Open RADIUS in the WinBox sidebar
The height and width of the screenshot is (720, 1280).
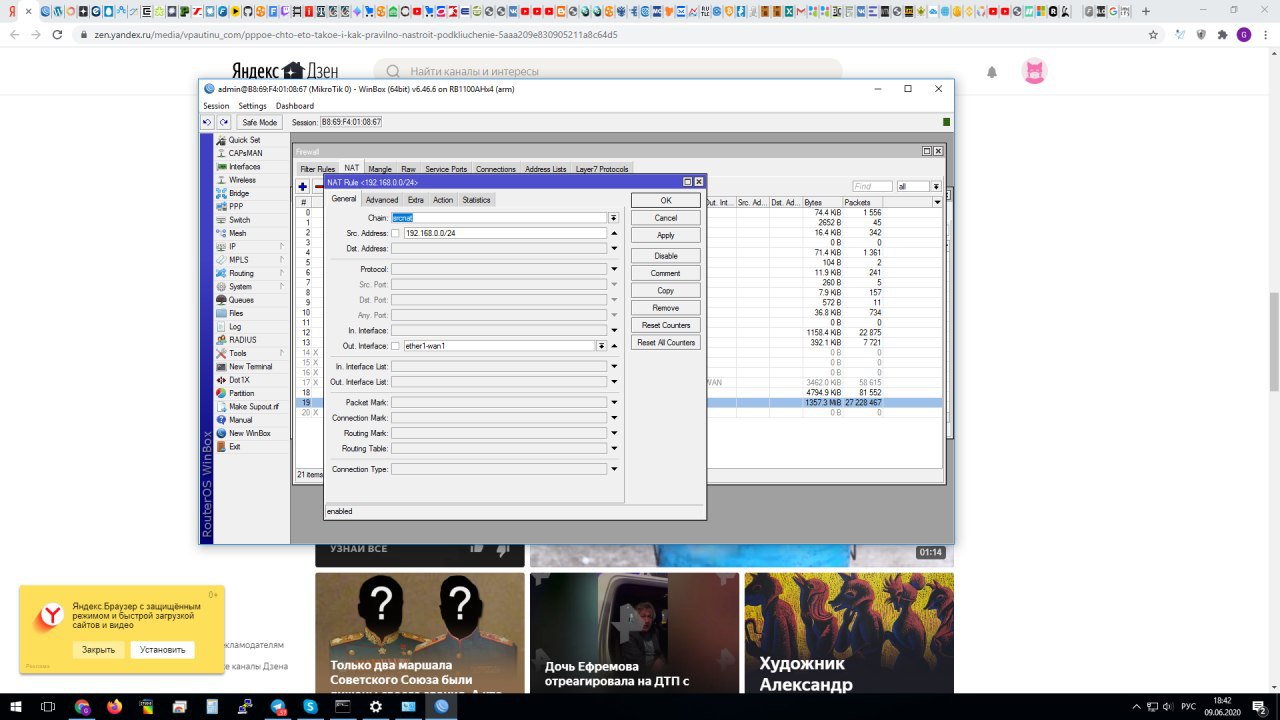[242, 340]
